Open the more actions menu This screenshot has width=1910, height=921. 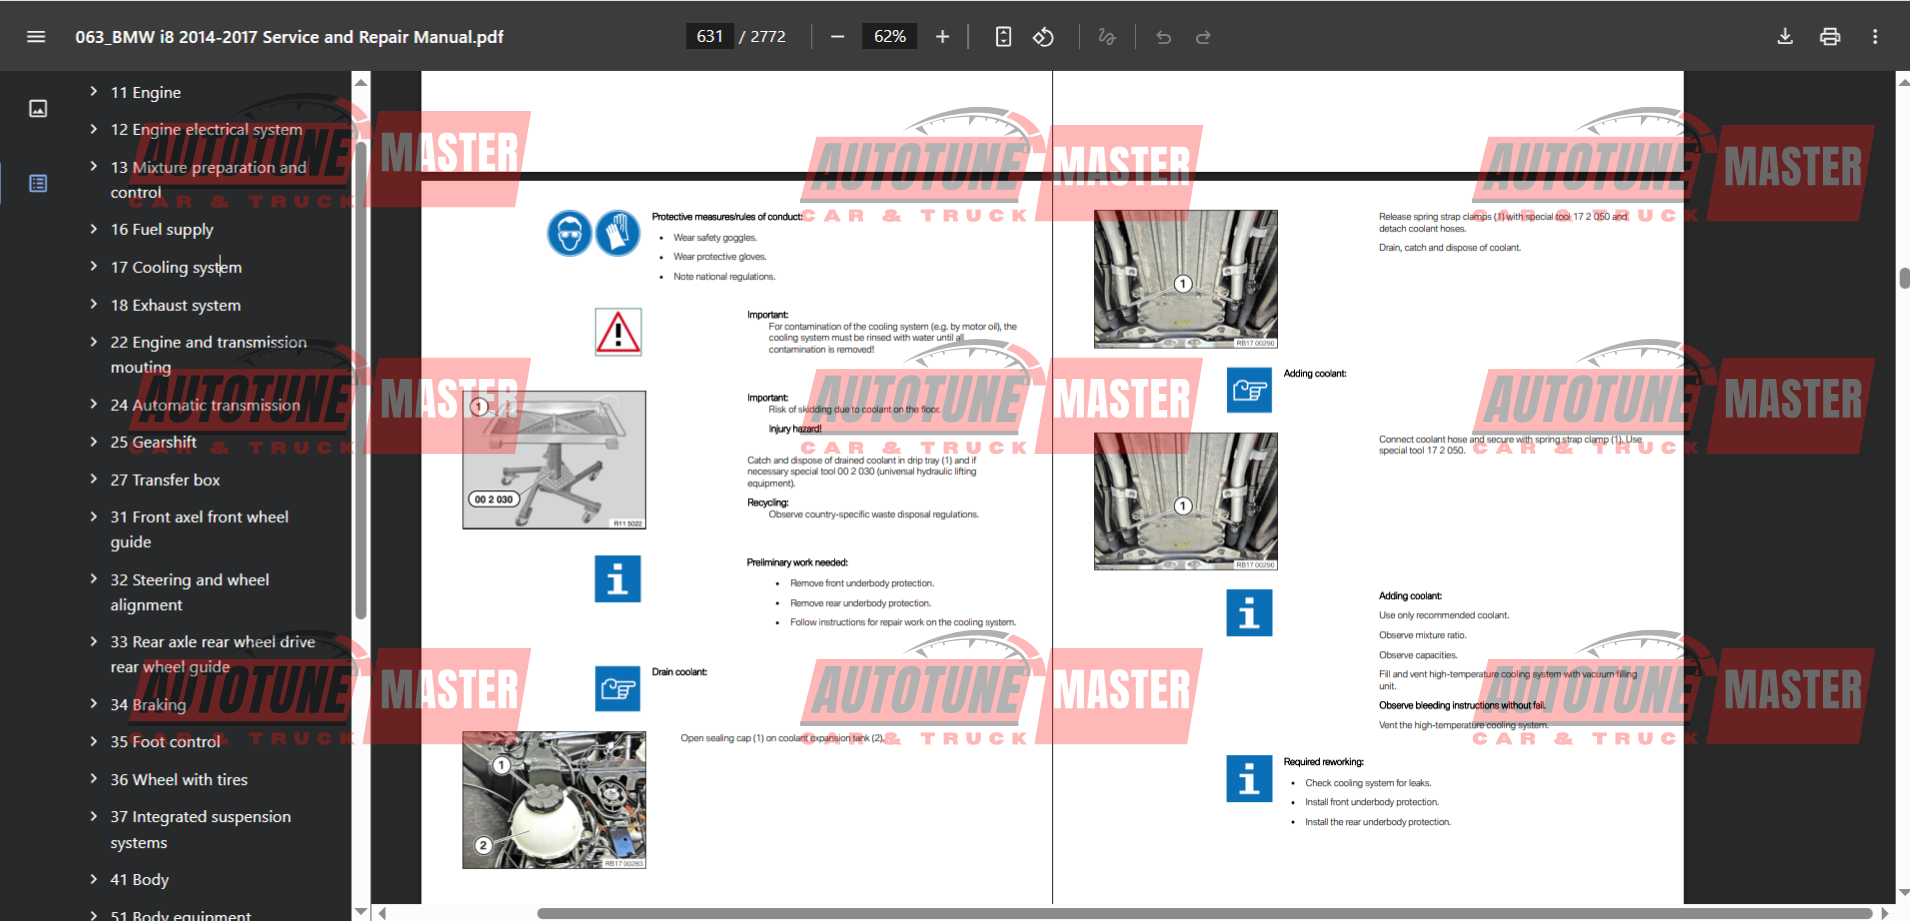coord(1875,37)
